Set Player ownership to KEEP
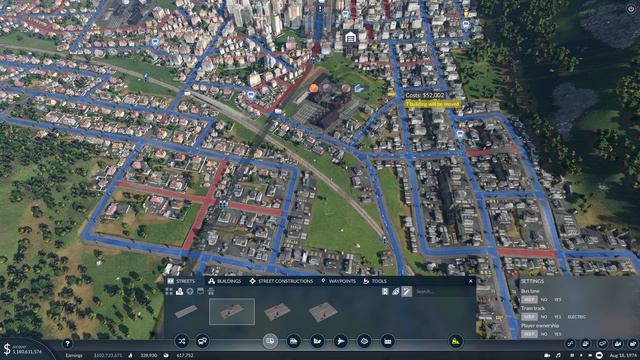640x360 pixels. click(529, 334)
